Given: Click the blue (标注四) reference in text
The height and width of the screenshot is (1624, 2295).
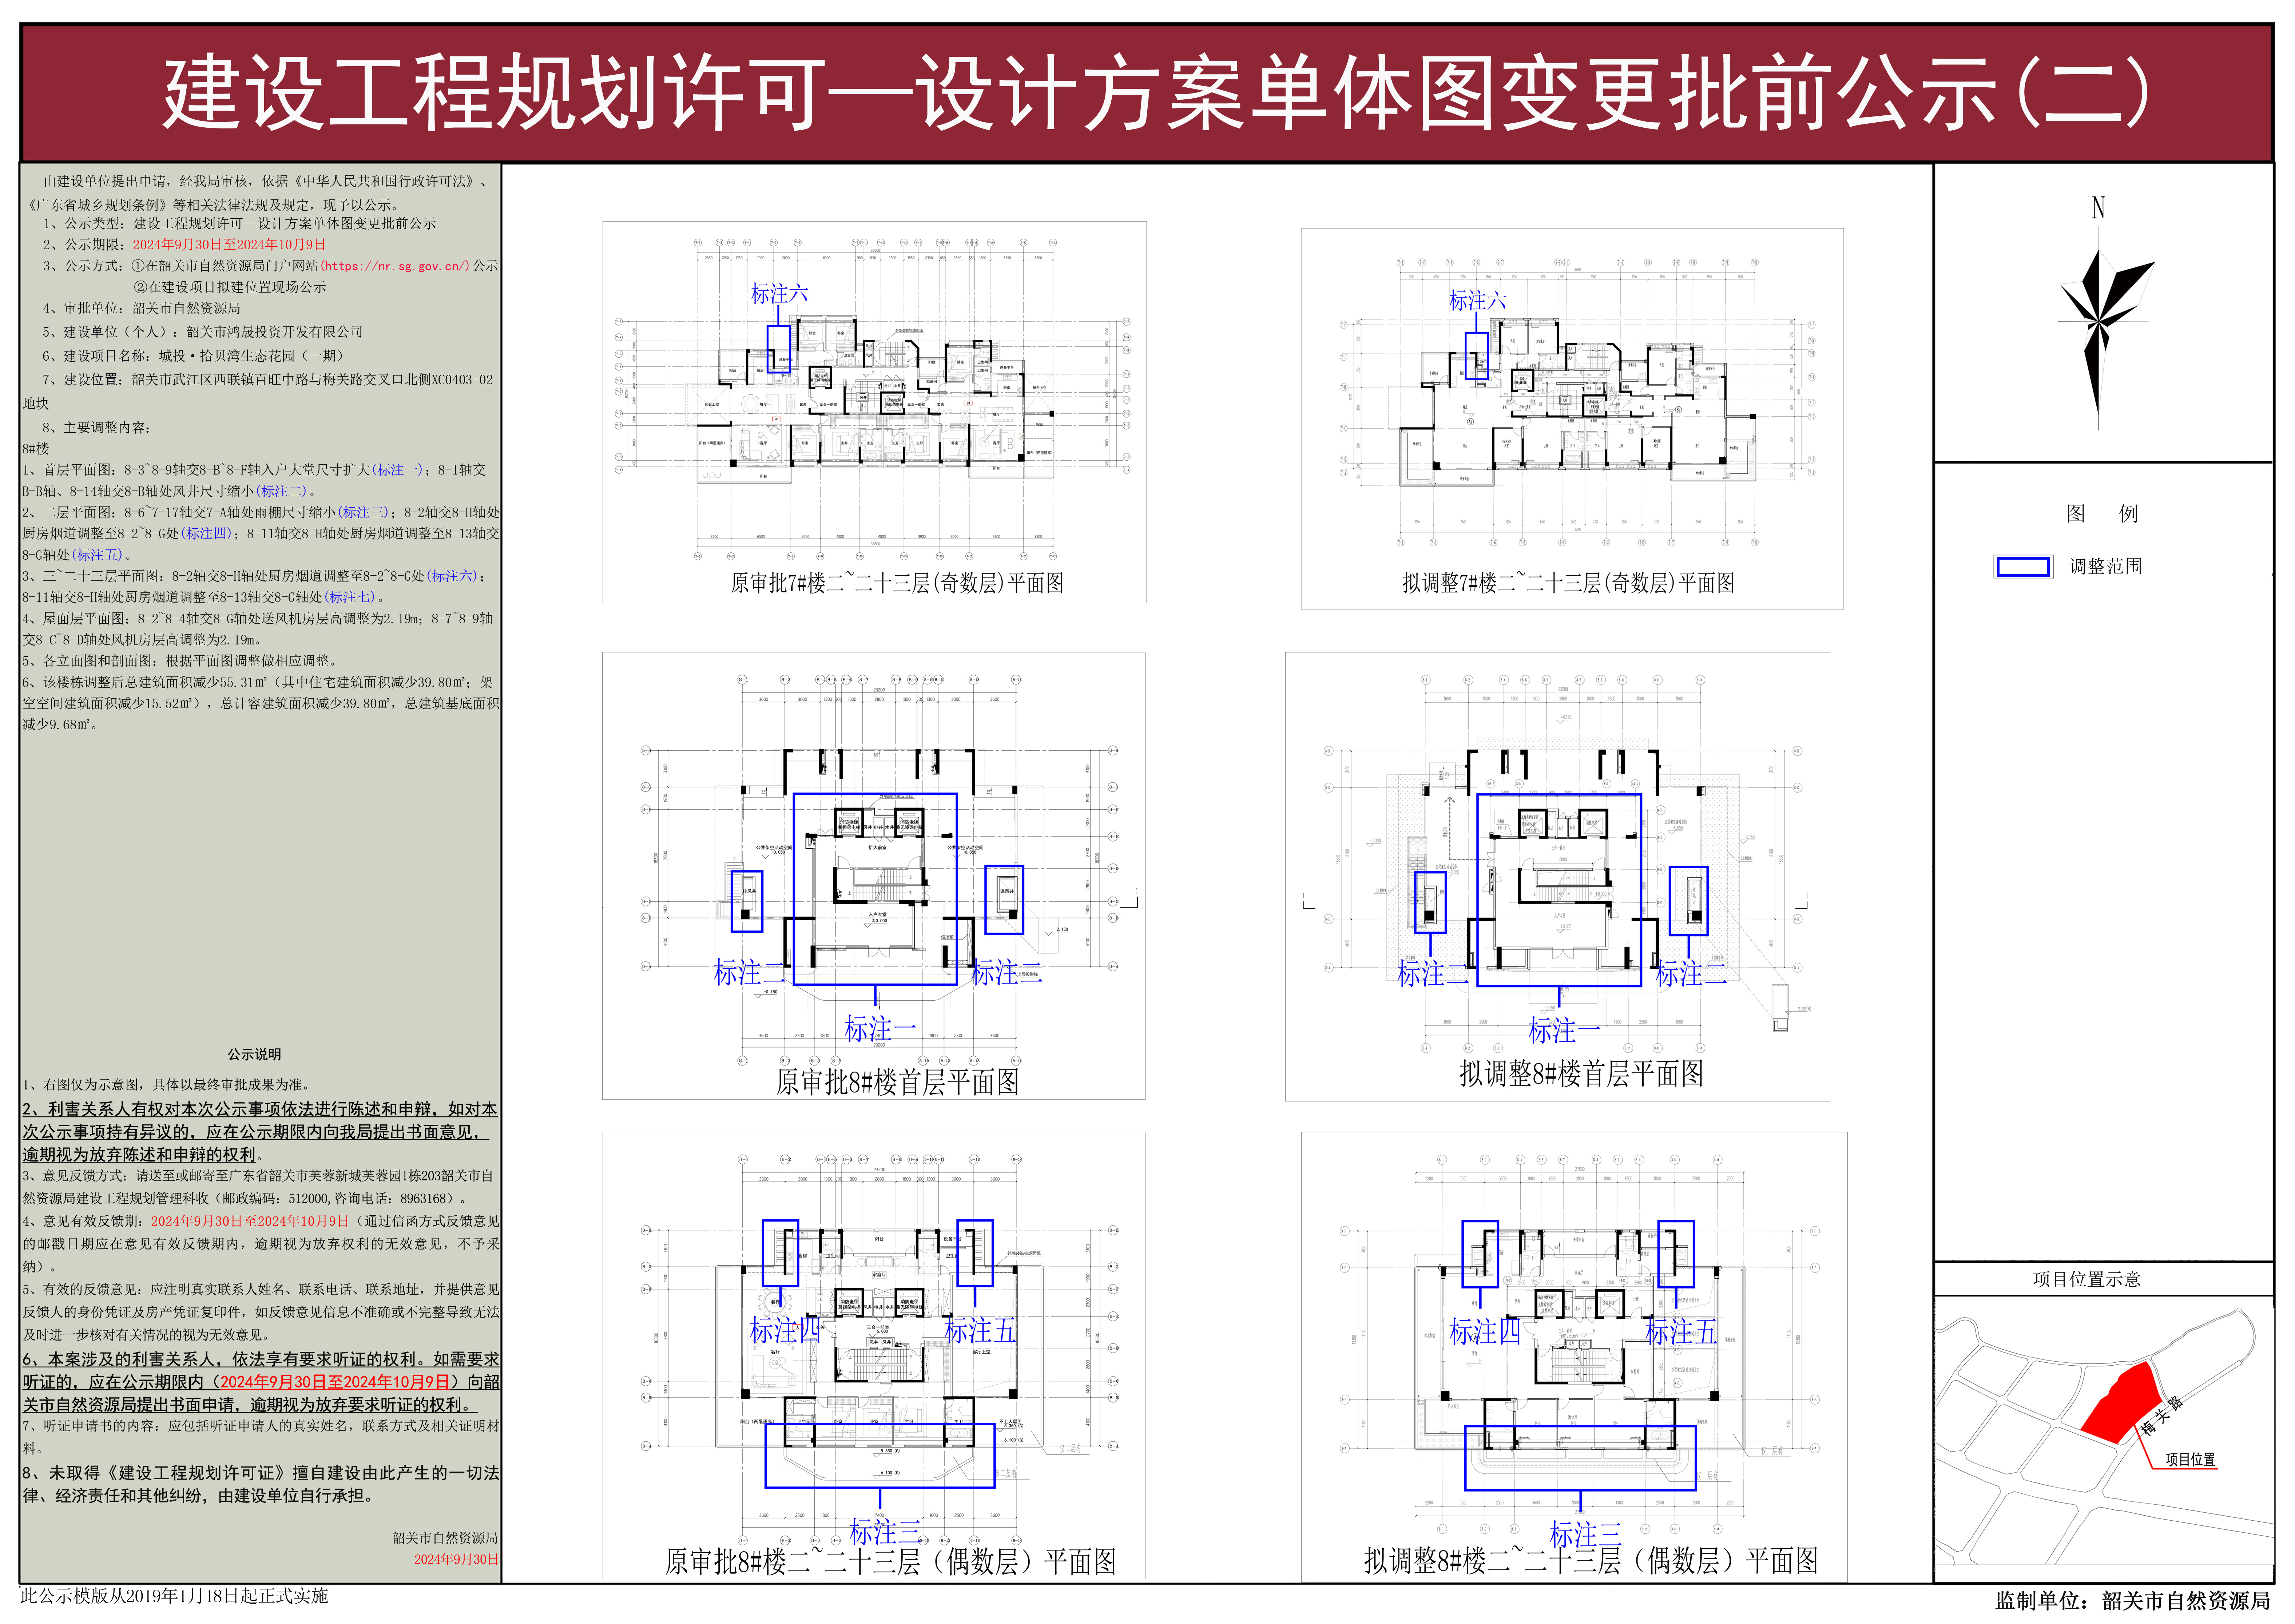Looking at the screenshot, I should (207, 534).
